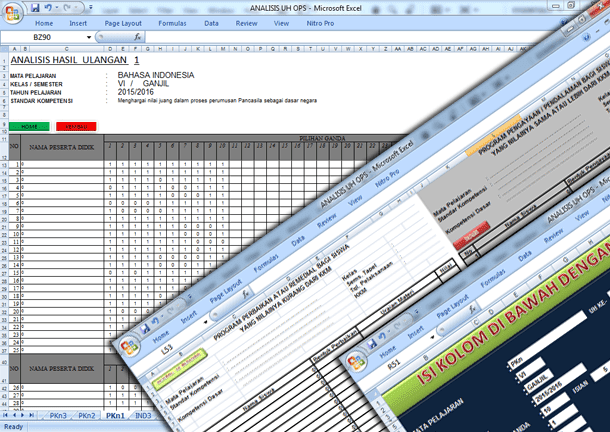Click fx Insert Function in L53 window
The image size is (610, 432).
[x=246, y=293]
